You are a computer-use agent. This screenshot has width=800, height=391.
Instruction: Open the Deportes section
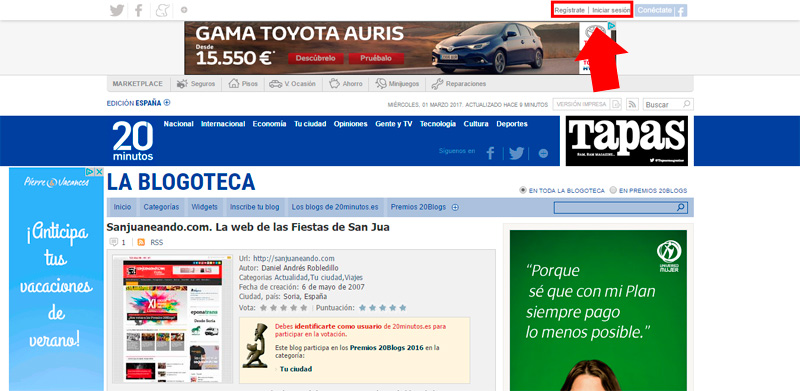pos(512,124)
